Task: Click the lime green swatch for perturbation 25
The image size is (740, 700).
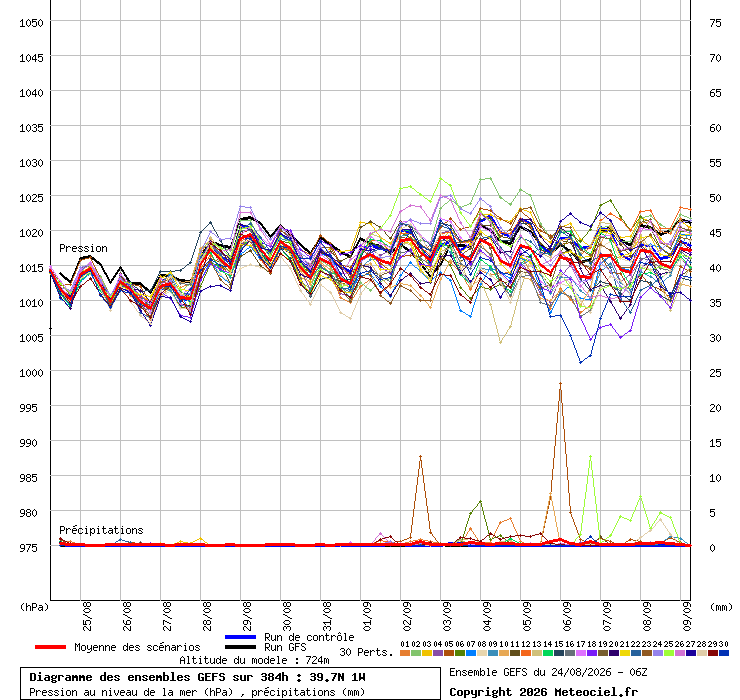Action: [x=669, y=653]
